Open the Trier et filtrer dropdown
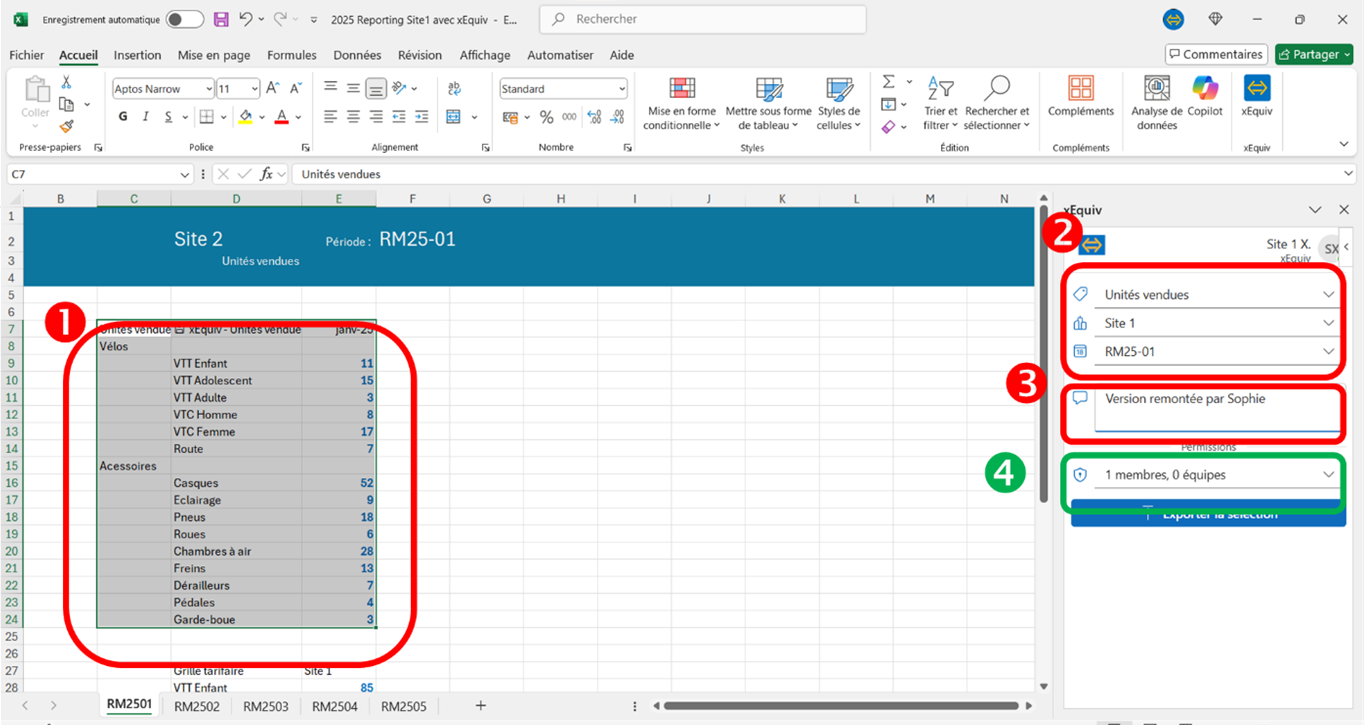 click(x=940, y=103)
